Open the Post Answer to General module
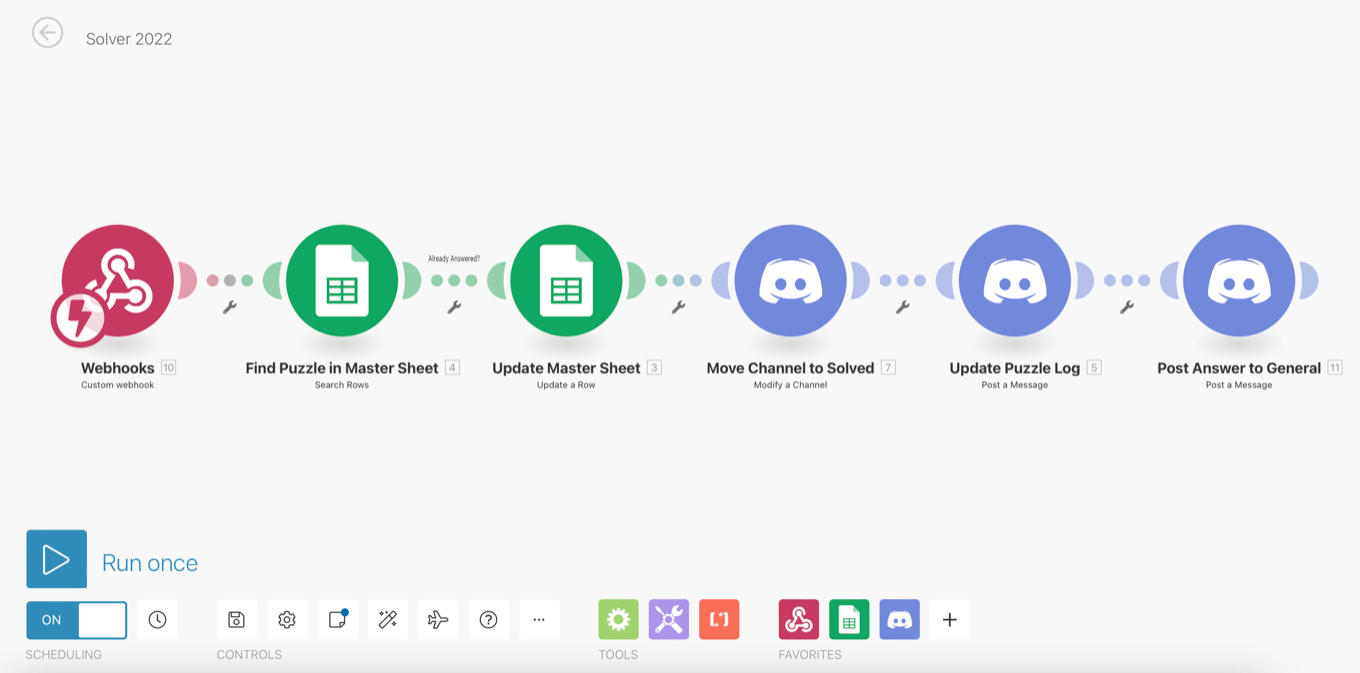 point(1239,281)
